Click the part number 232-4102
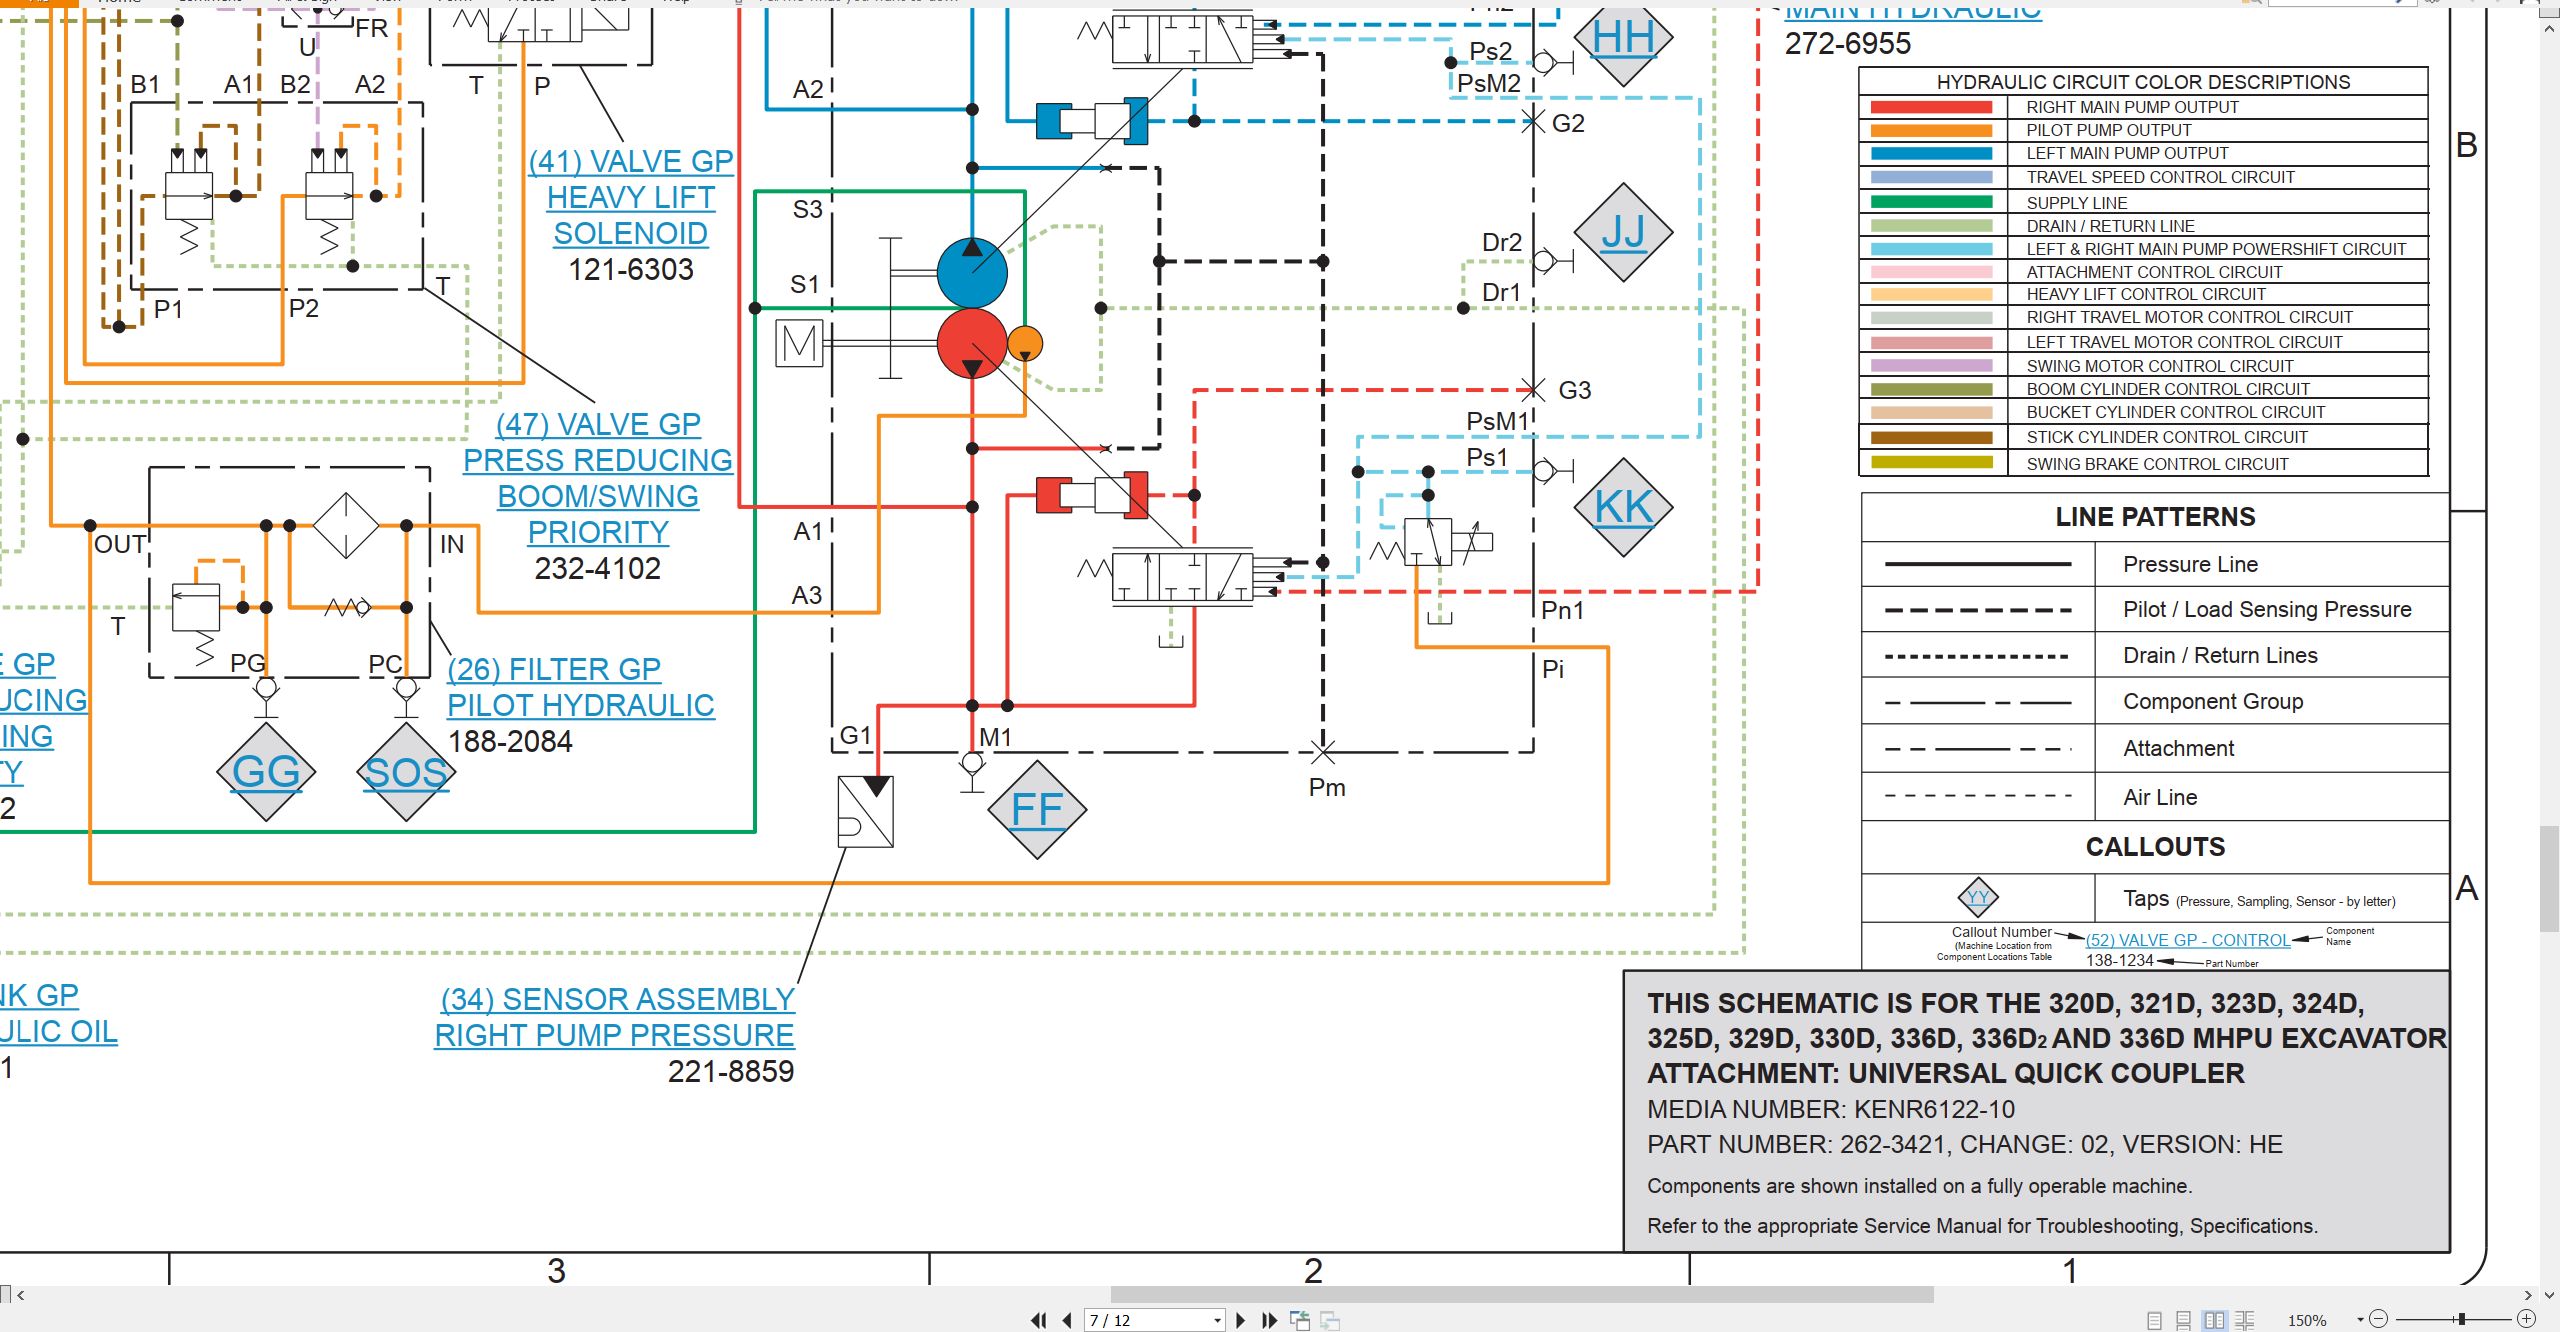The width and height of the screenshot is (2560, 1332). pyautogui.click(x=598, y=568)
